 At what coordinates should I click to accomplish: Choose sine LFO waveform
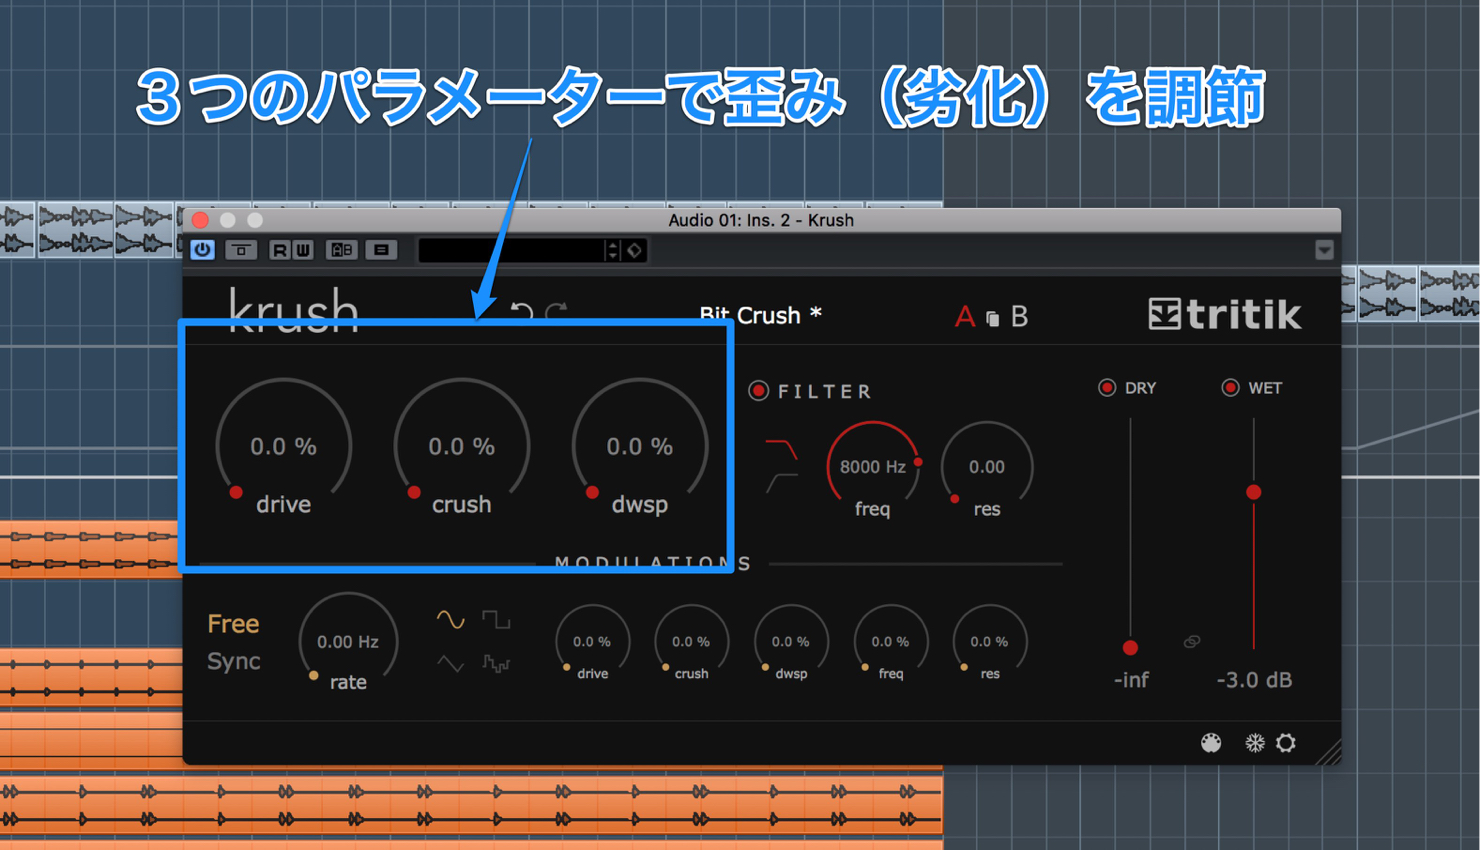pos(451,620)
